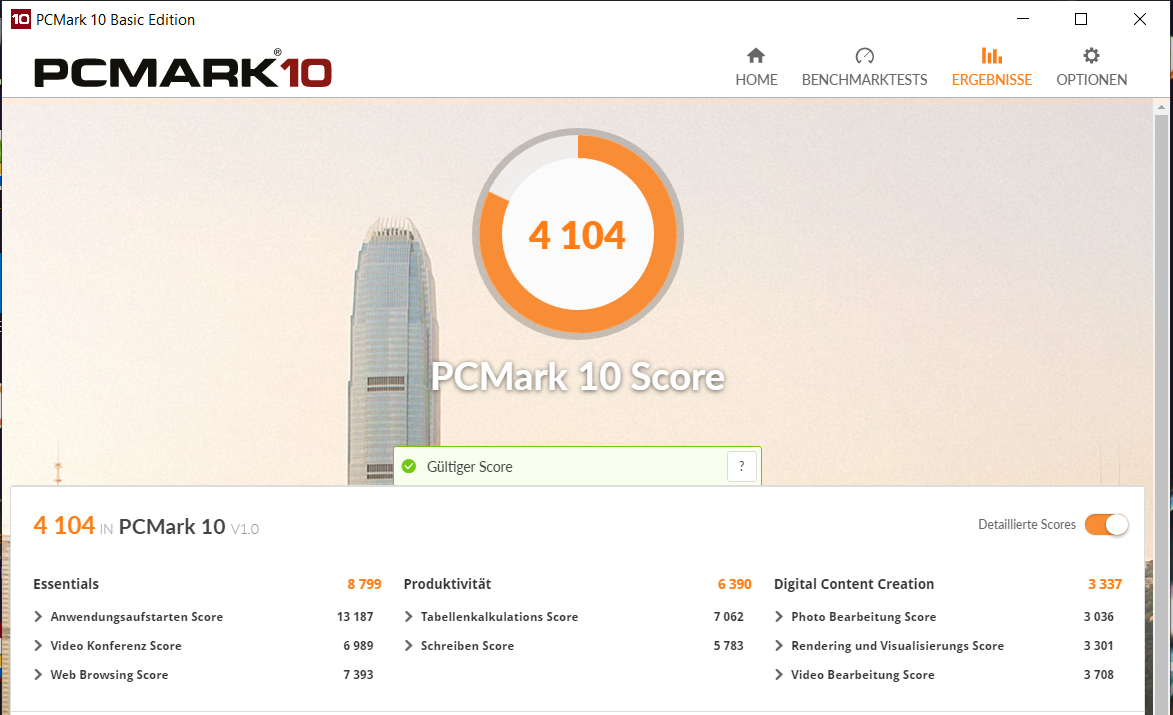Select the Ergebnisse bar chart icon
1173x715 pixels.
click(991, 55)
